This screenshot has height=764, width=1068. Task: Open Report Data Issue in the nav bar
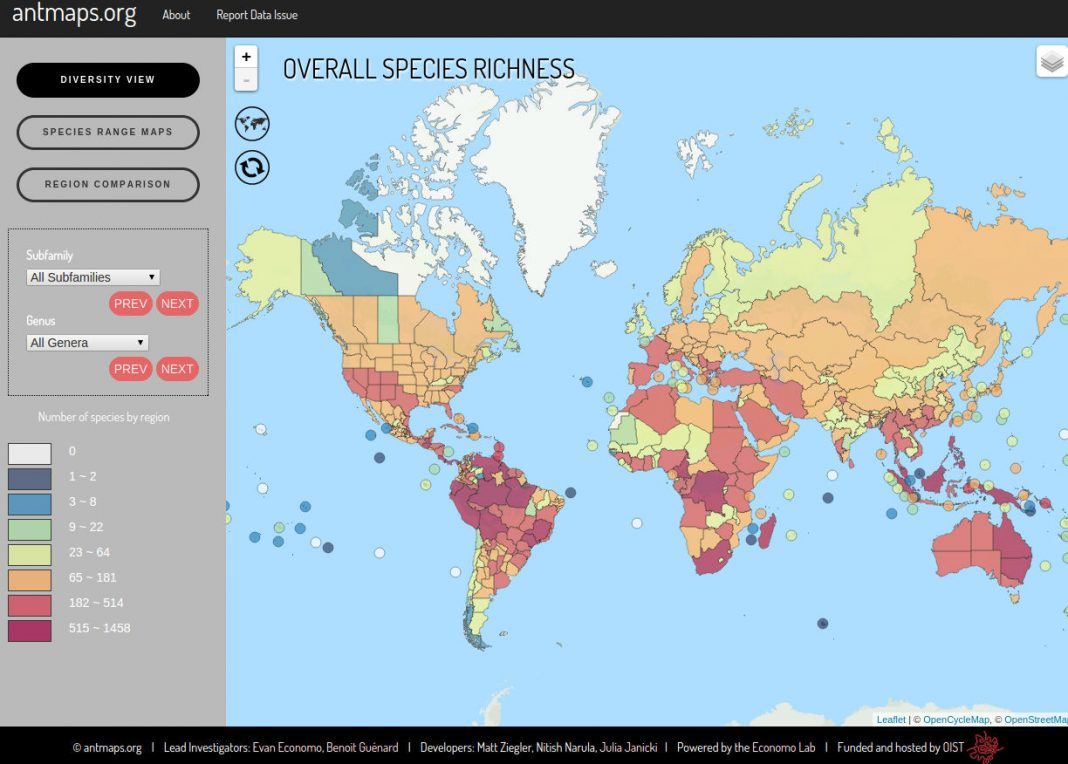(257, 15)
